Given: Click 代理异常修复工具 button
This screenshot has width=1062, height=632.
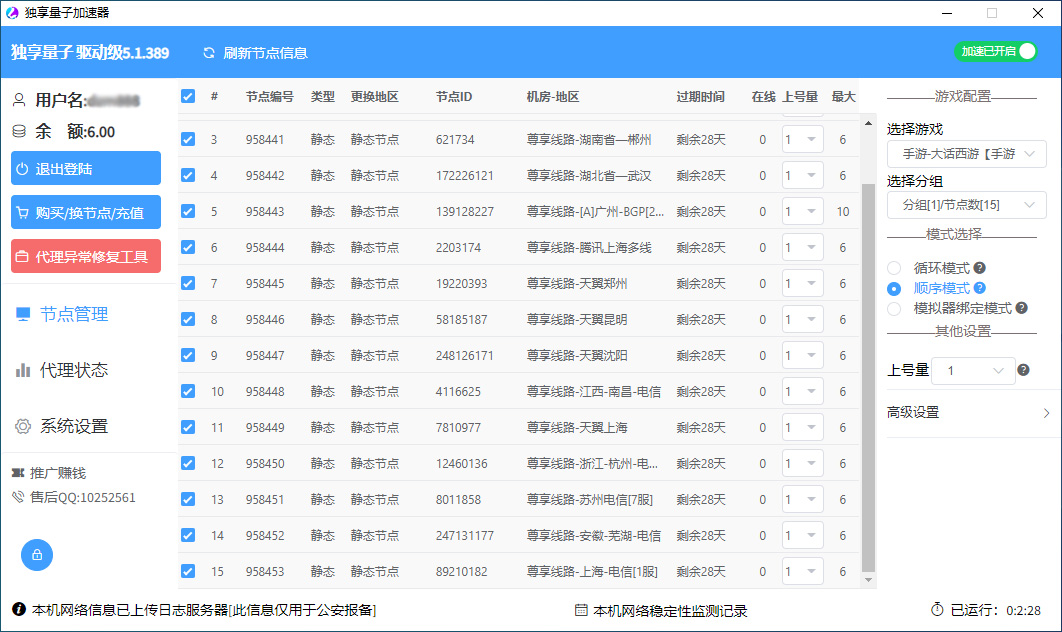Looking at the screenshot, I should tap(86, 256).
